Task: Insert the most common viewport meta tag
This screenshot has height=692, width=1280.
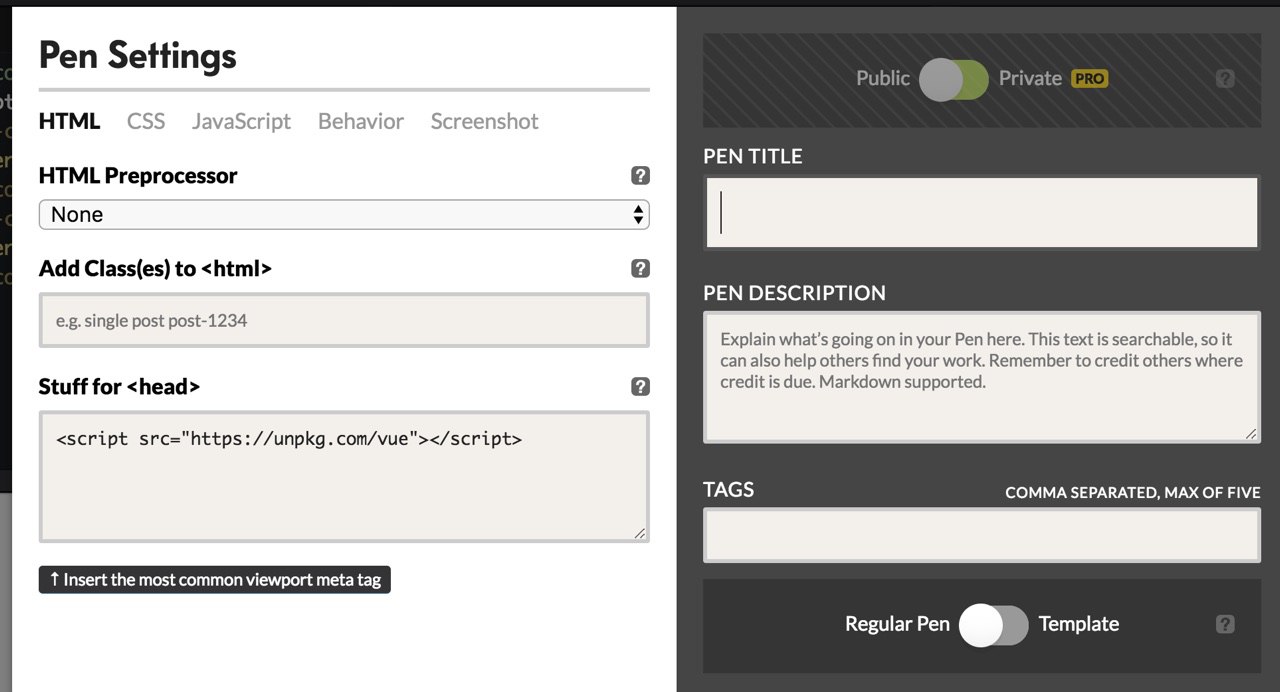Action: [x=215, y=580]
